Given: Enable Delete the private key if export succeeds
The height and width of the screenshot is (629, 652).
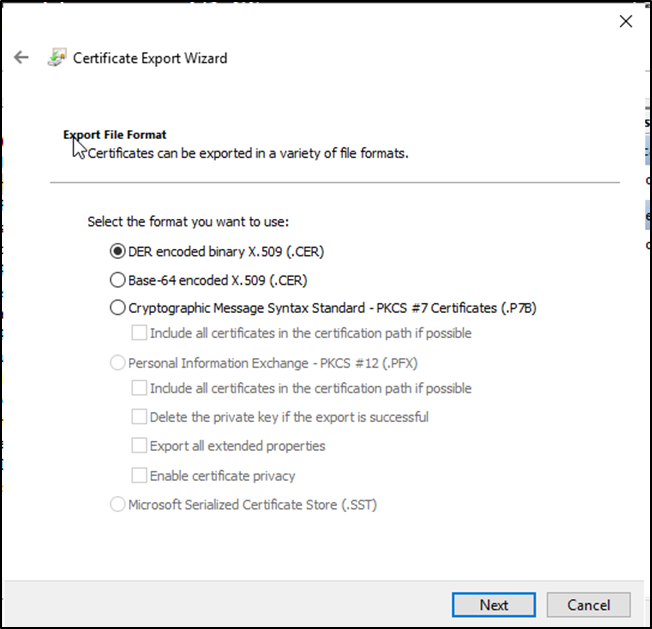Looking at the screenshot, I should [x=139, y=417].
